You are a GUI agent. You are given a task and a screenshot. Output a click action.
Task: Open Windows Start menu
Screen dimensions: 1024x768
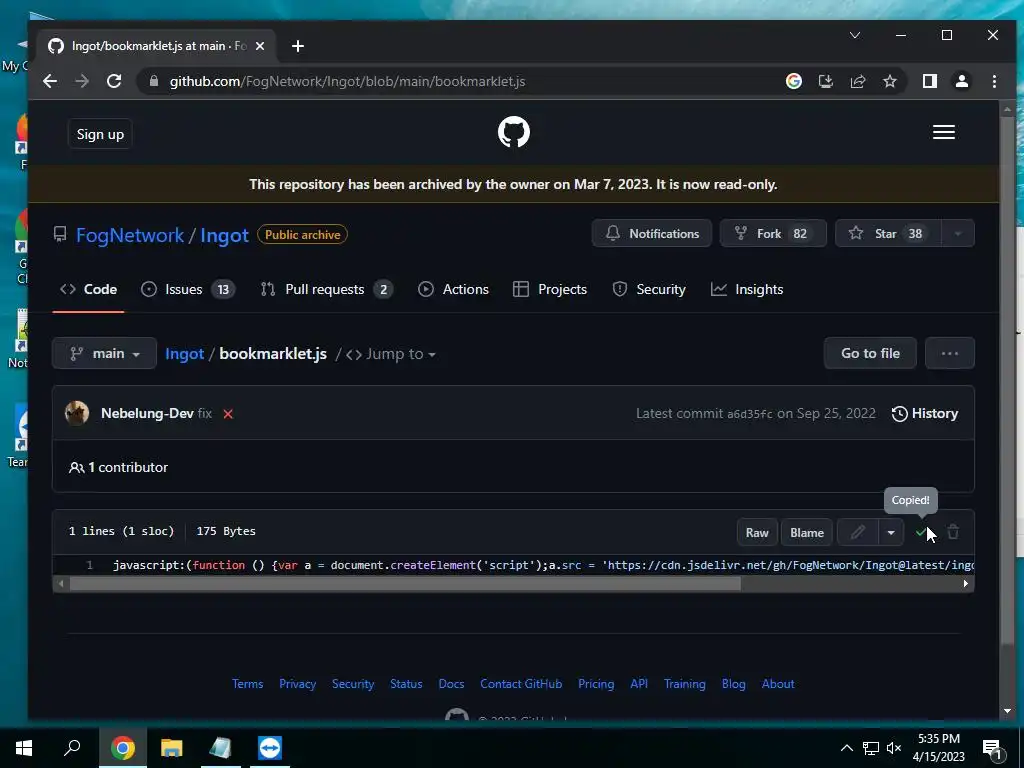(x=24, y=748)
